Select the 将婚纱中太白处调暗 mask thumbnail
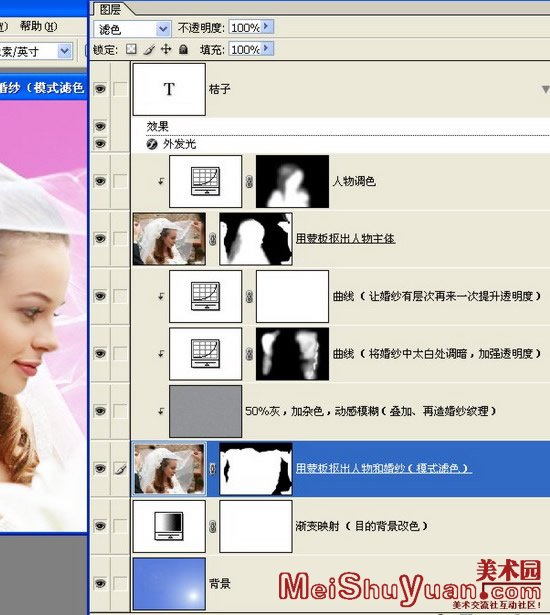 [x=292, y=354]
